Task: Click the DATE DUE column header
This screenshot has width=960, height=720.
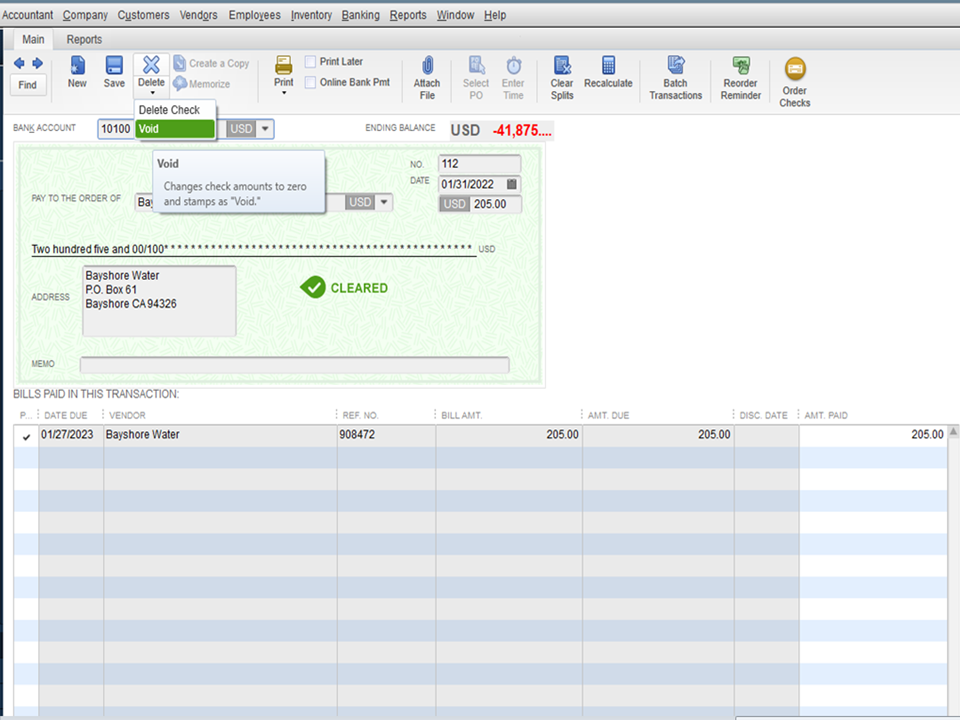Action: (66, 415)
